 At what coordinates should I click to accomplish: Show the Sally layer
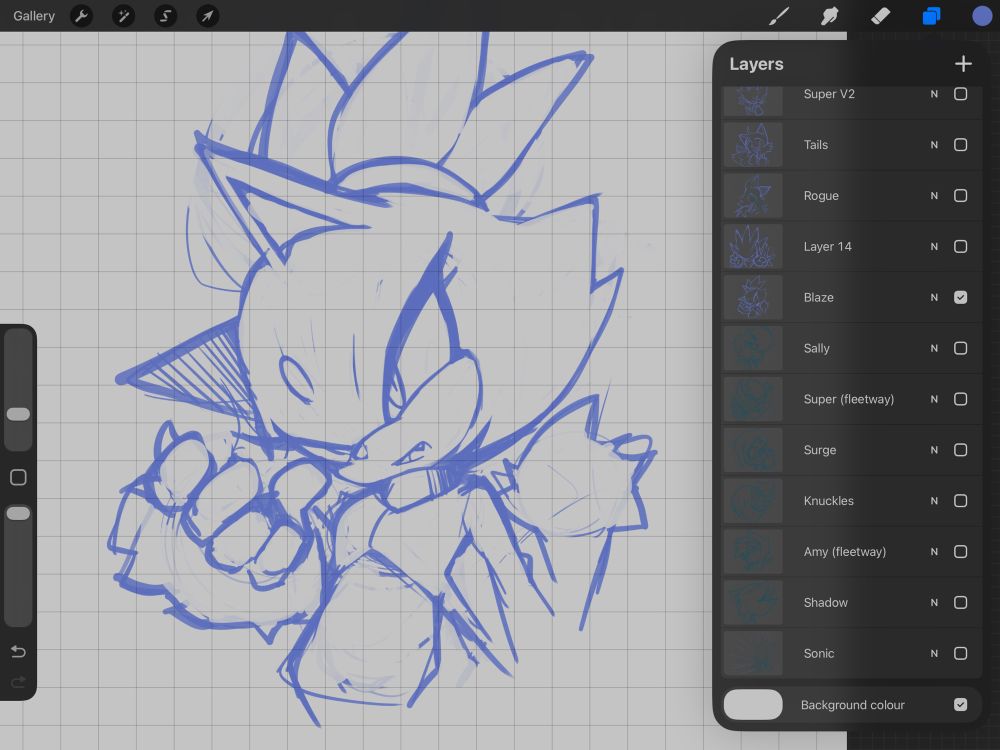coord(960,348)
